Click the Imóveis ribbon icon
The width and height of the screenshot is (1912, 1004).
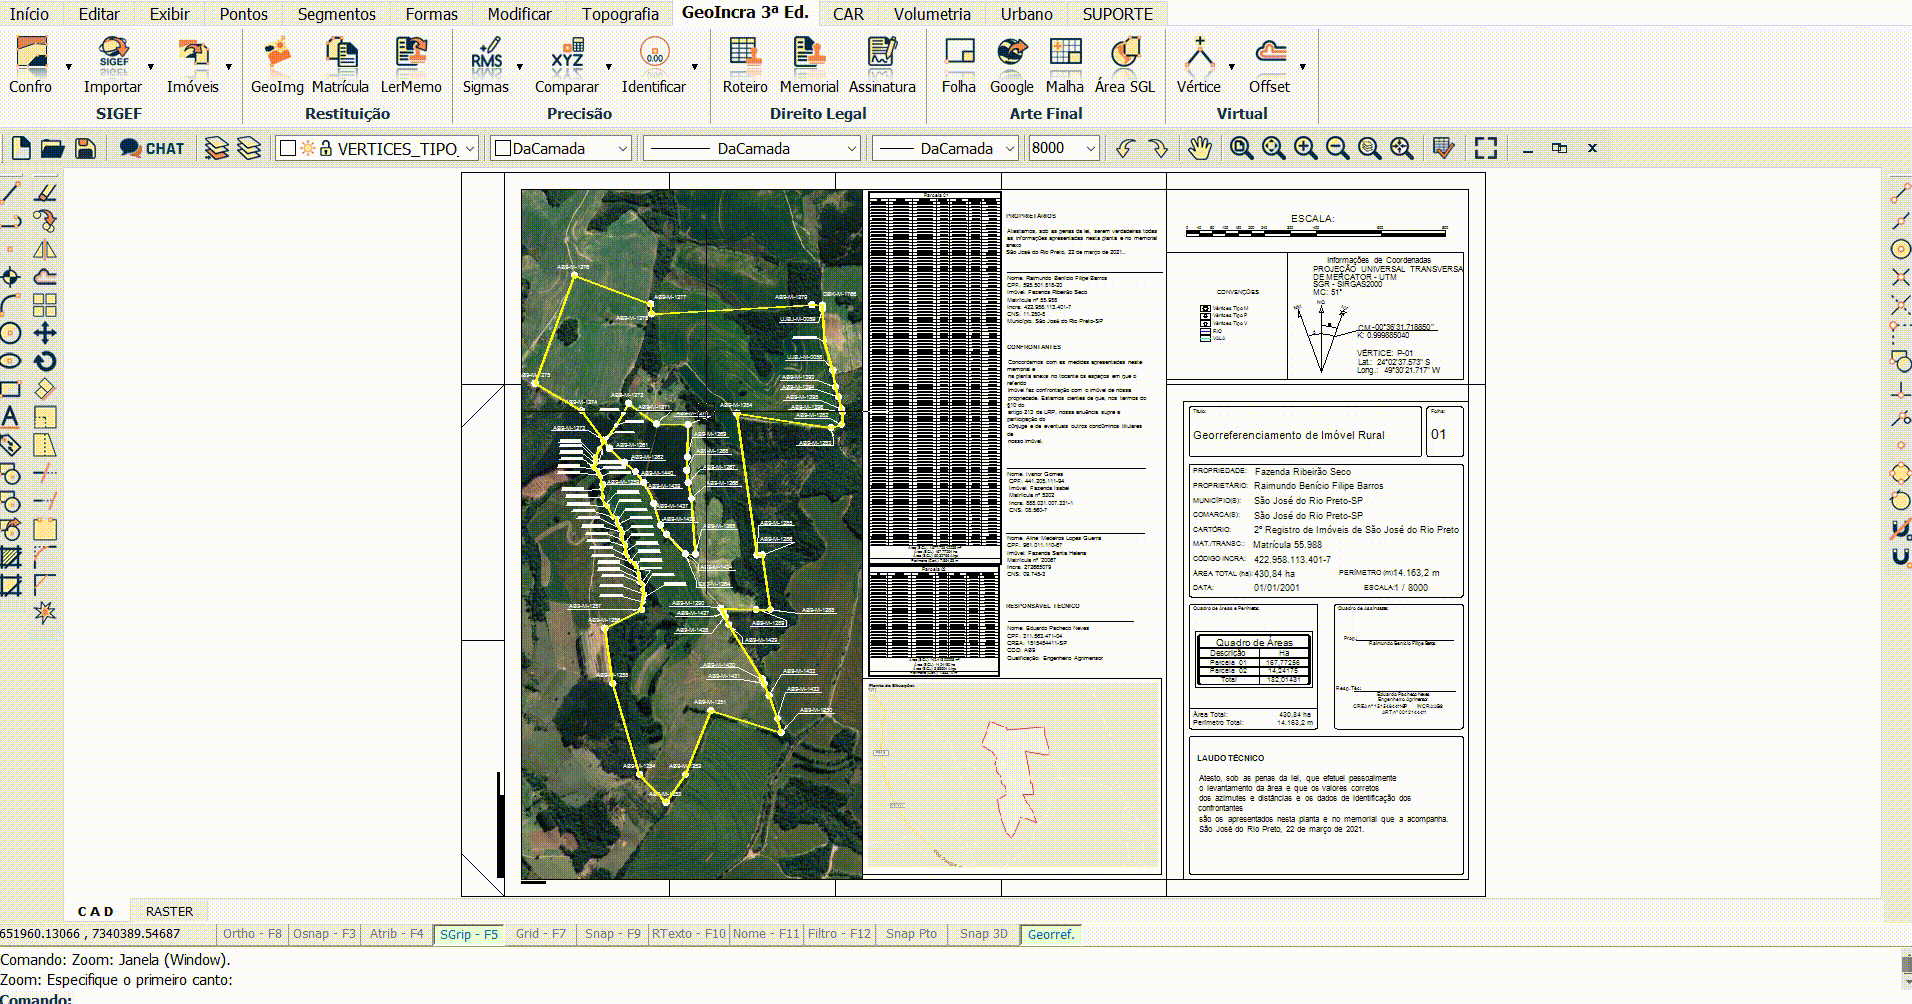(192, 65)
